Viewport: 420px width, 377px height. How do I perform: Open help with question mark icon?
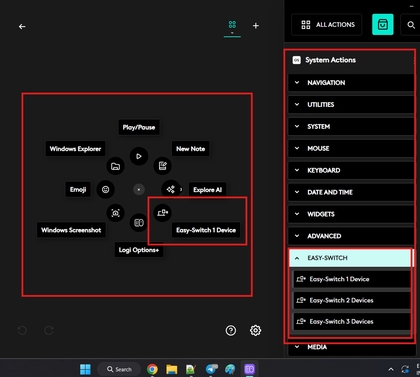coord(231,330)
